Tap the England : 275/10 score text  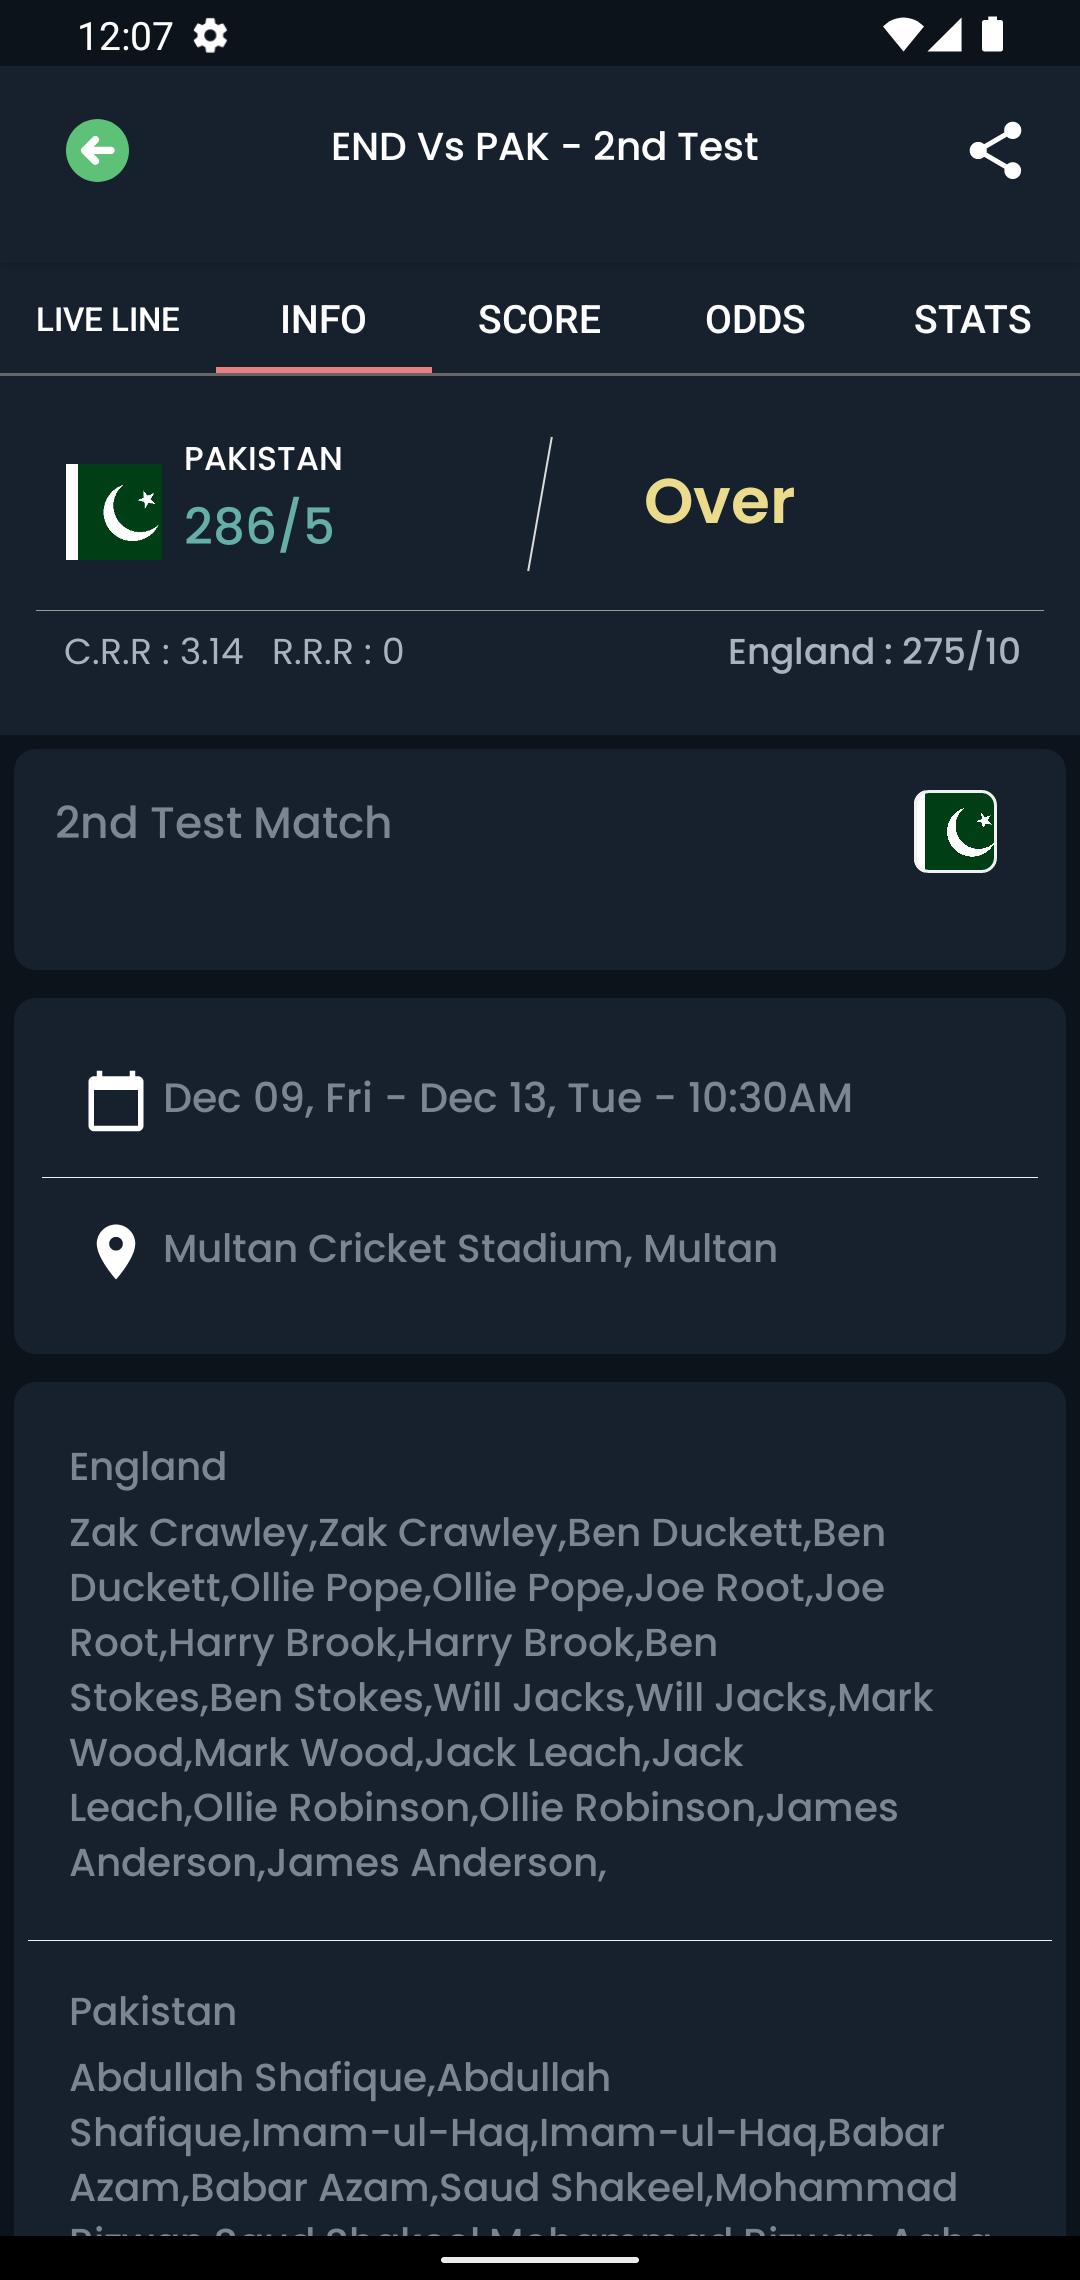click(x=874, y=652)
